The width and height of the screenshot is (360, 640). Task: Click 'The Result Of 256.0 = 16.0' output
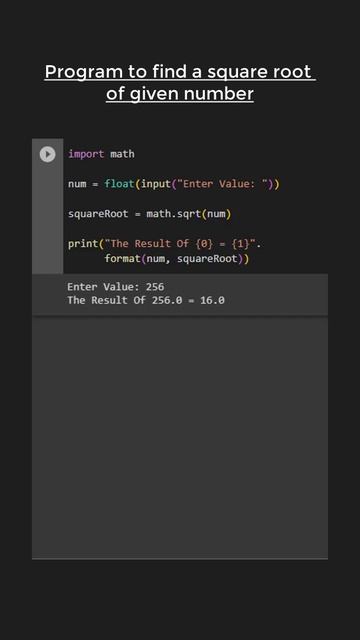point(146,300)
